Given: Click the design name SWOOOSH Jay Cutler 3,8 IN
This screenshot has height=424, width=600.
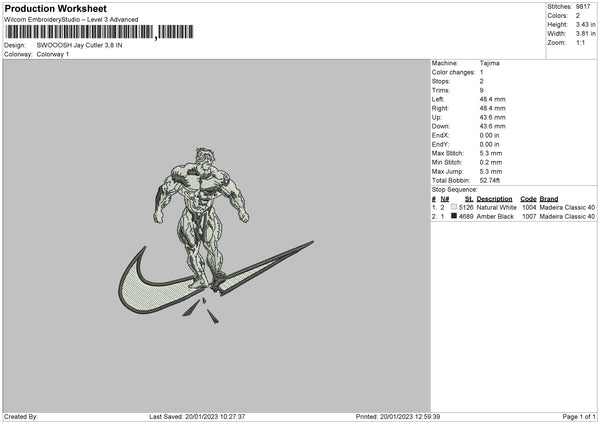Looking at the screenshot, I should (80, 45).
